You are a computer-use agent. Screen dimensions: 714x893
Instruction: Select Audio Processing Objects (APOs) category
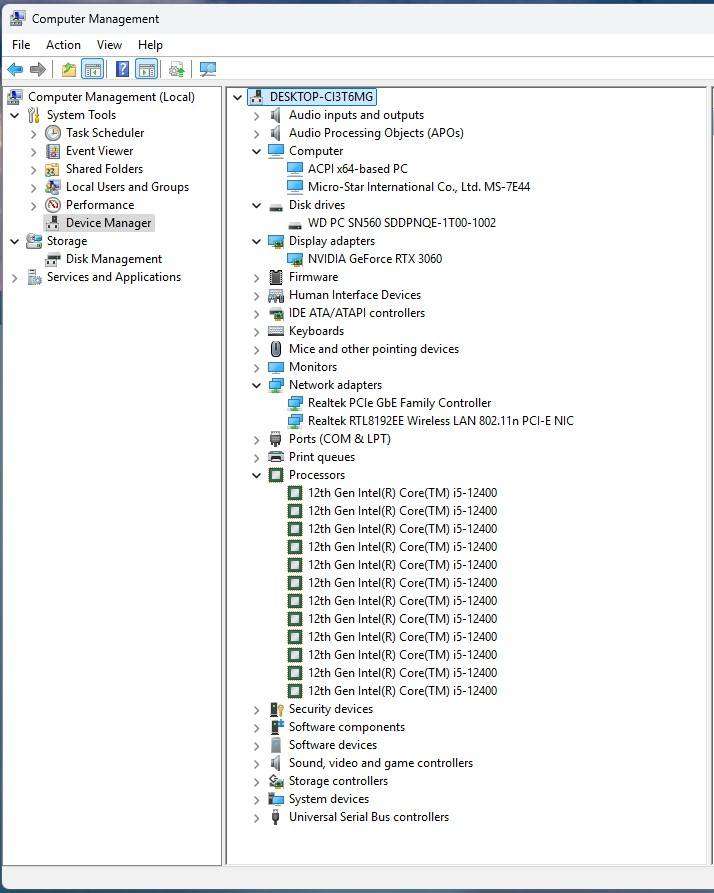[x=376, y=133]
